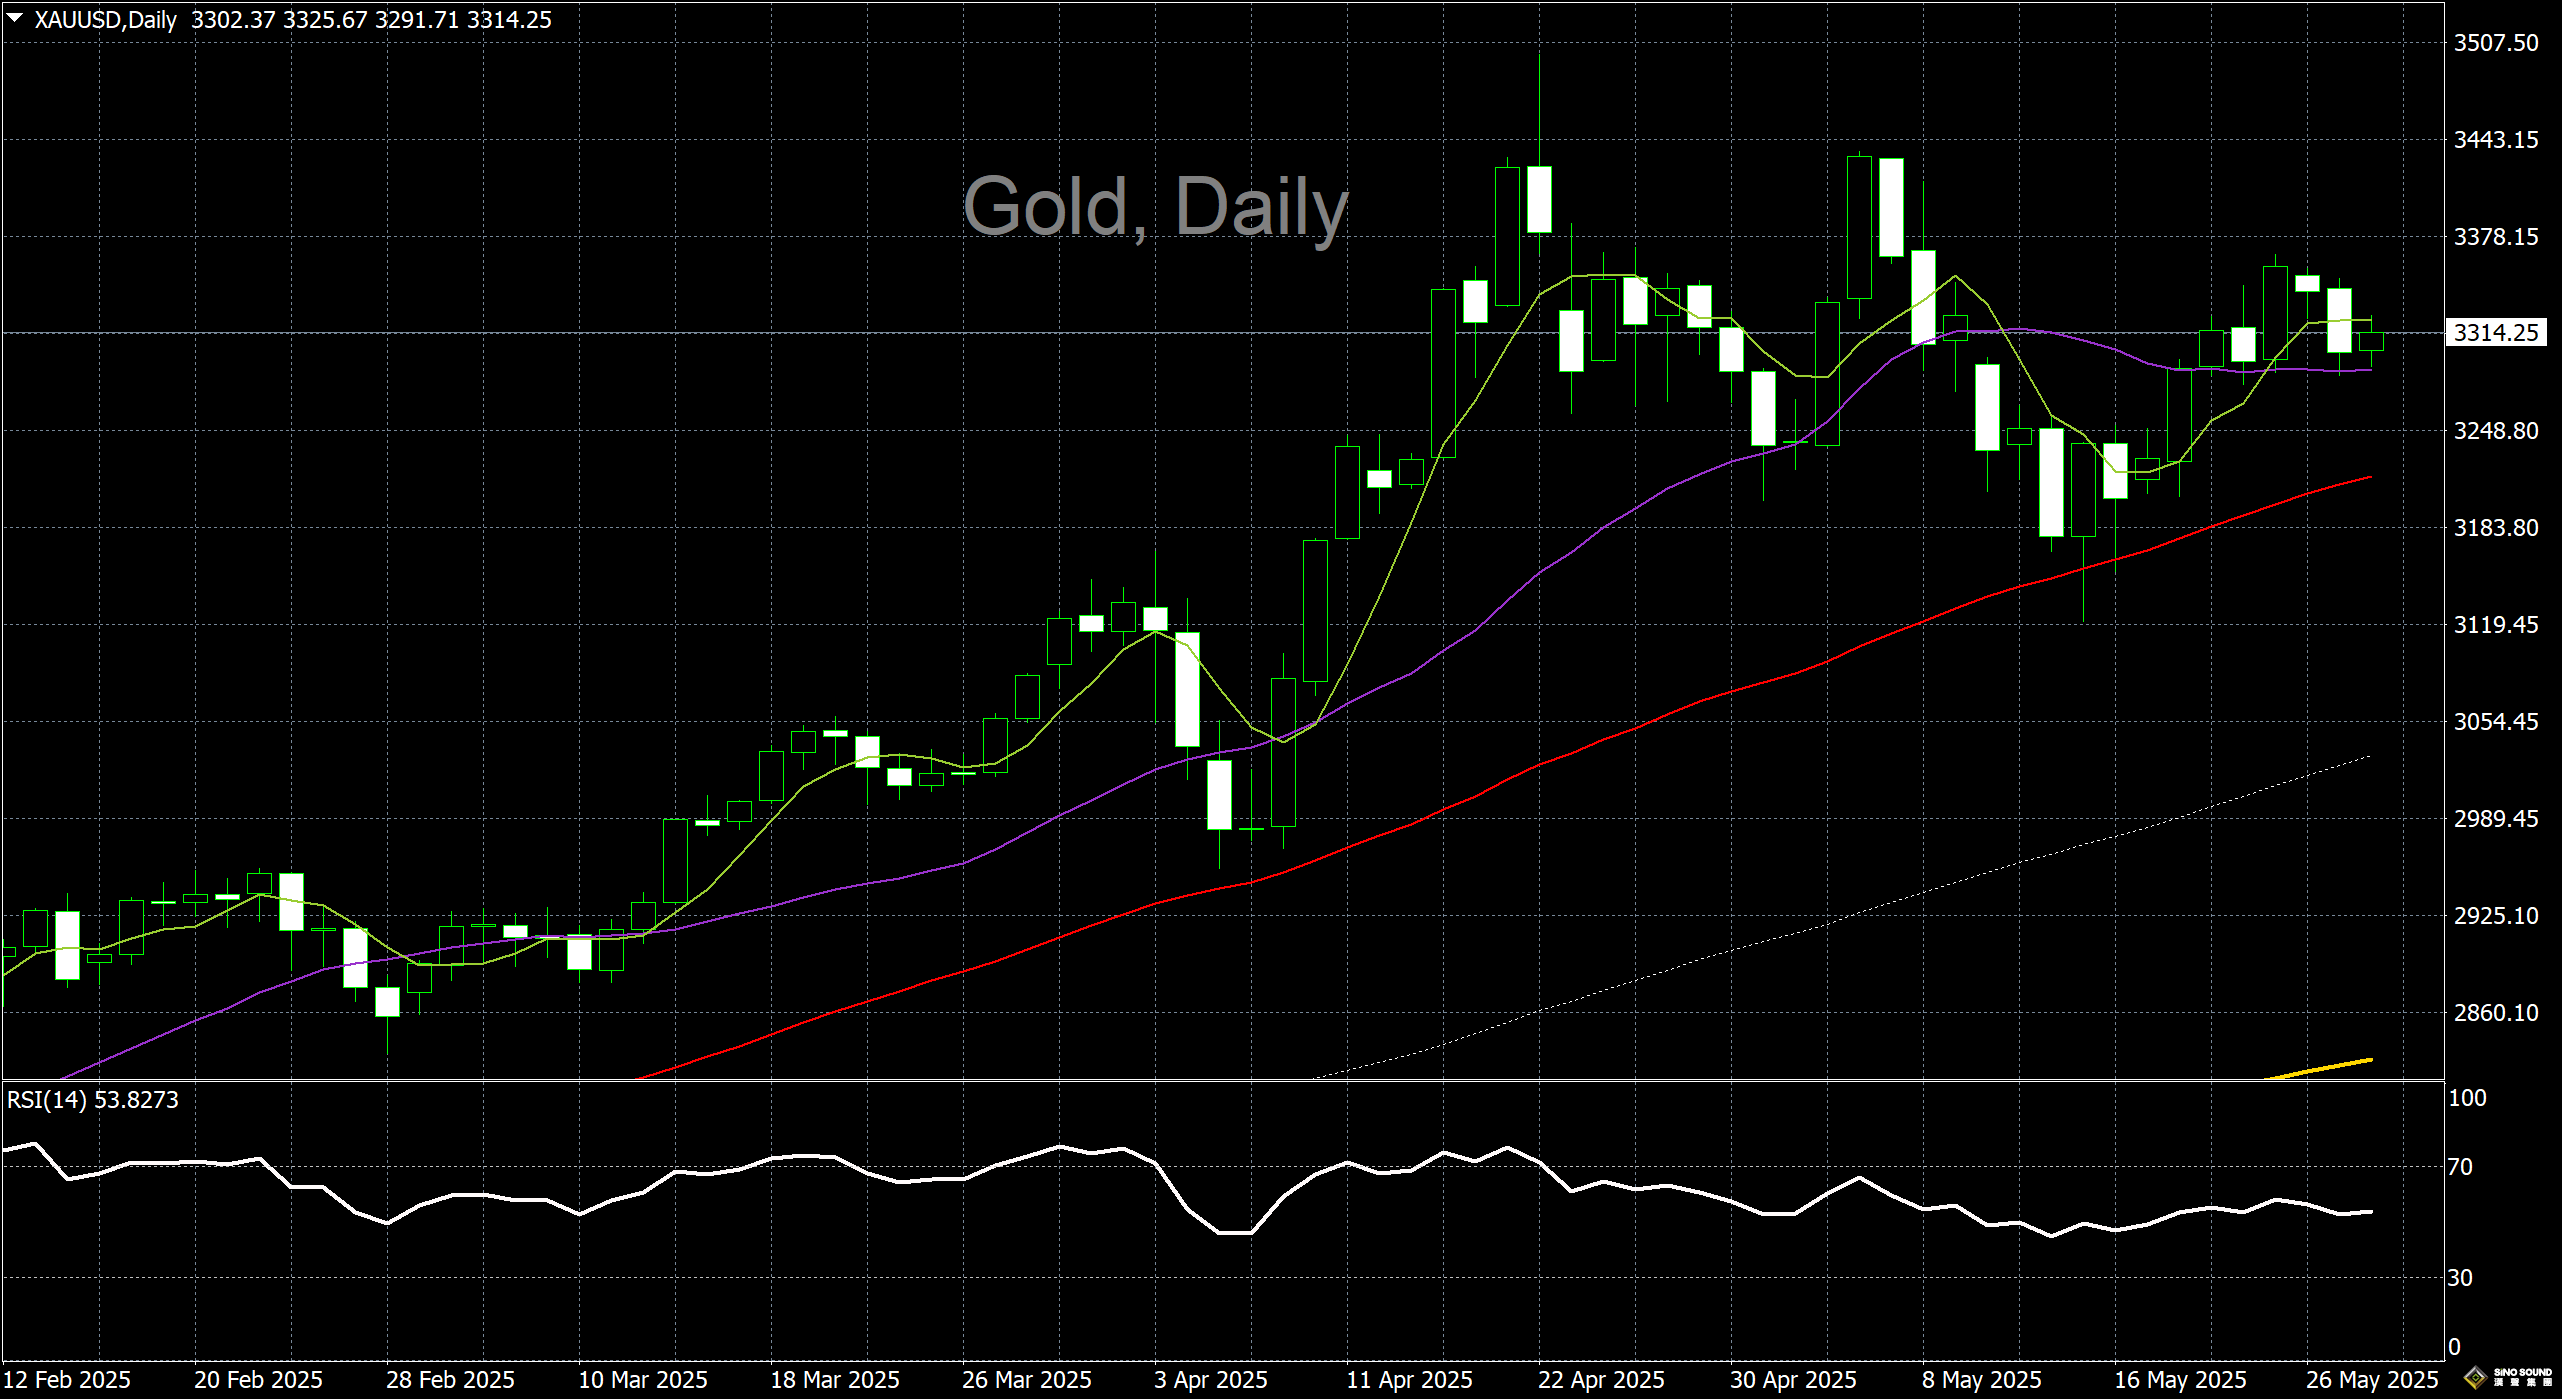
Task: Click the Sino Sound diamond logo
Action: tap(2474, 1378)
